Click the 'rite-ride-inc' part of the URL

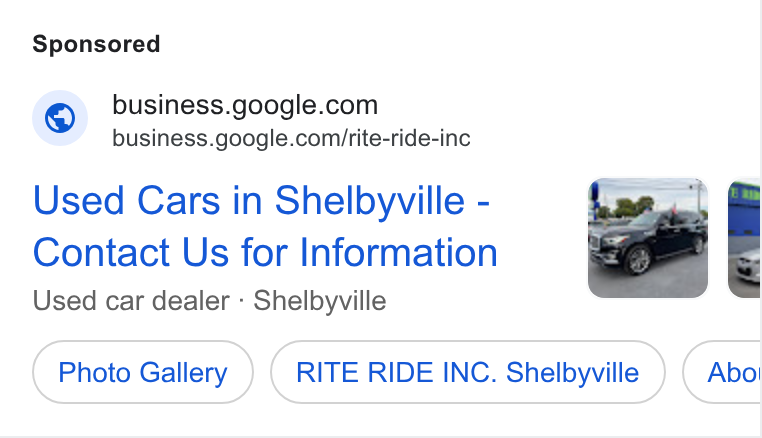[409, 138]
